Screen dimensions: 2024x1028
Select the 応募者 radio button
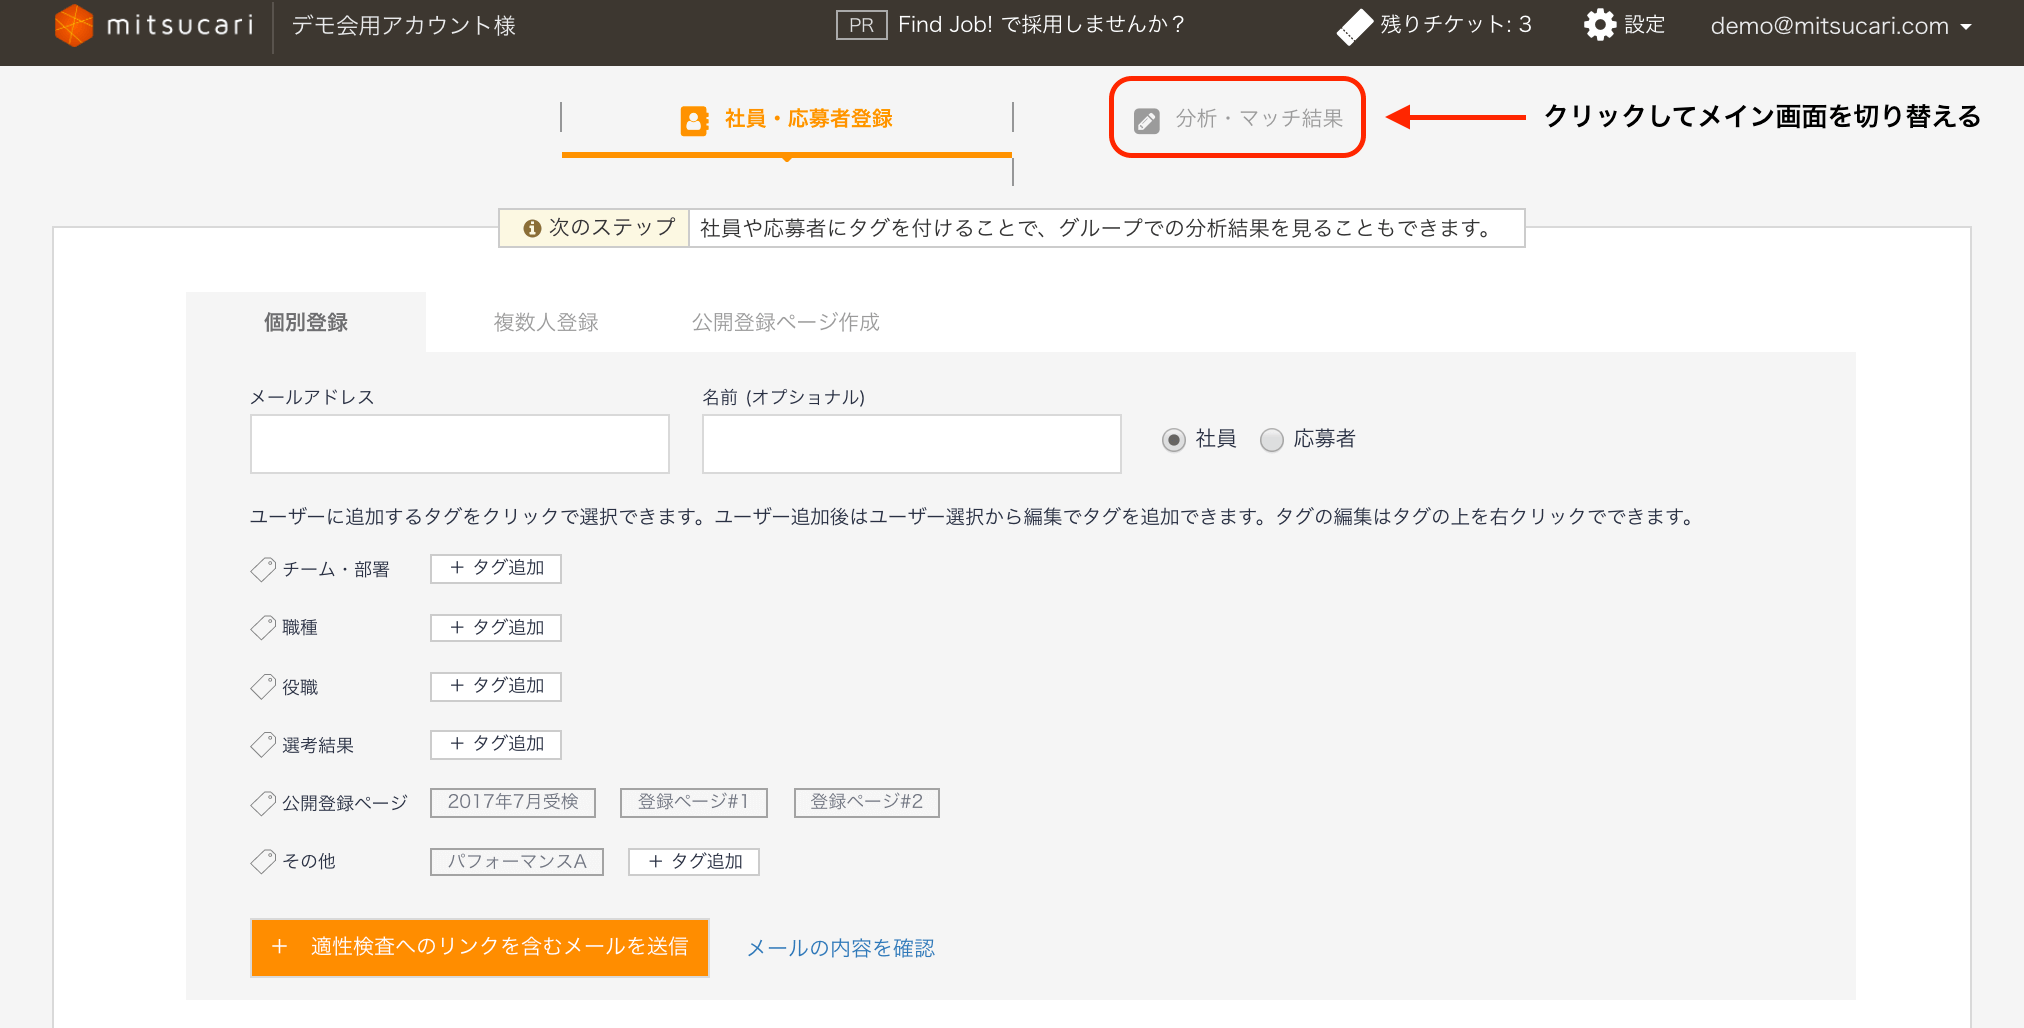point(1272,440)
